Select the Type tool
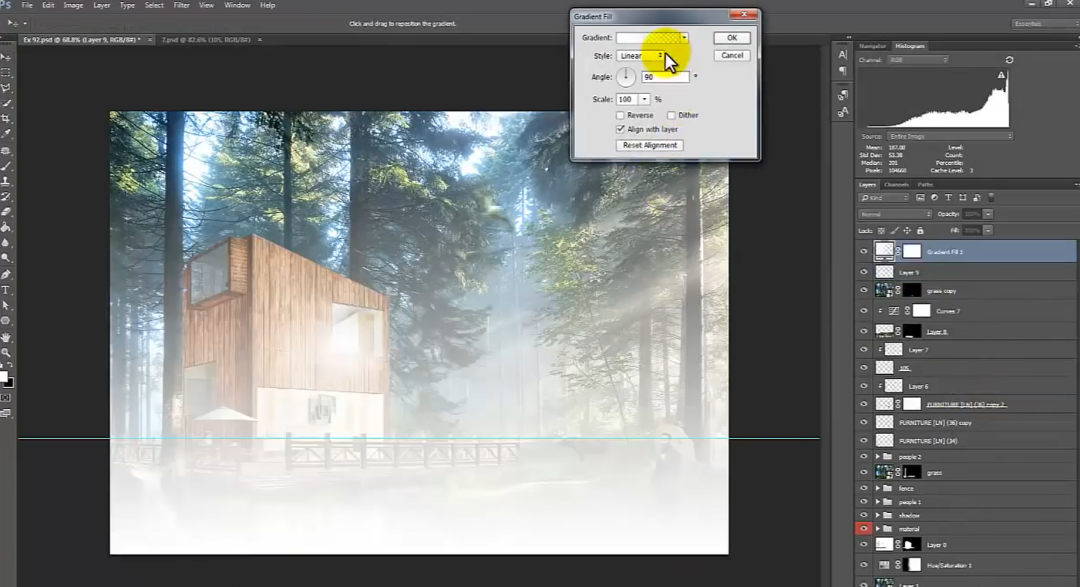This screenshot has width=1080, height=587. click(x=7, y=290)
